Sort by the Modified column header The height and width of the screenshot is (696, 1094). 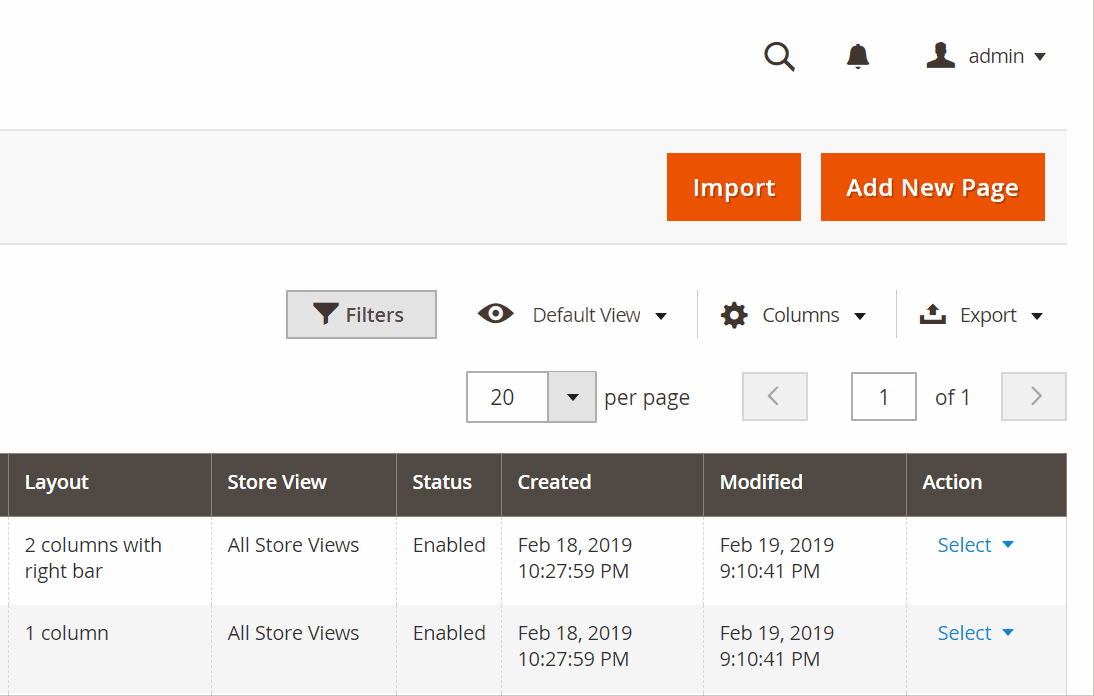tap(805, 485)
